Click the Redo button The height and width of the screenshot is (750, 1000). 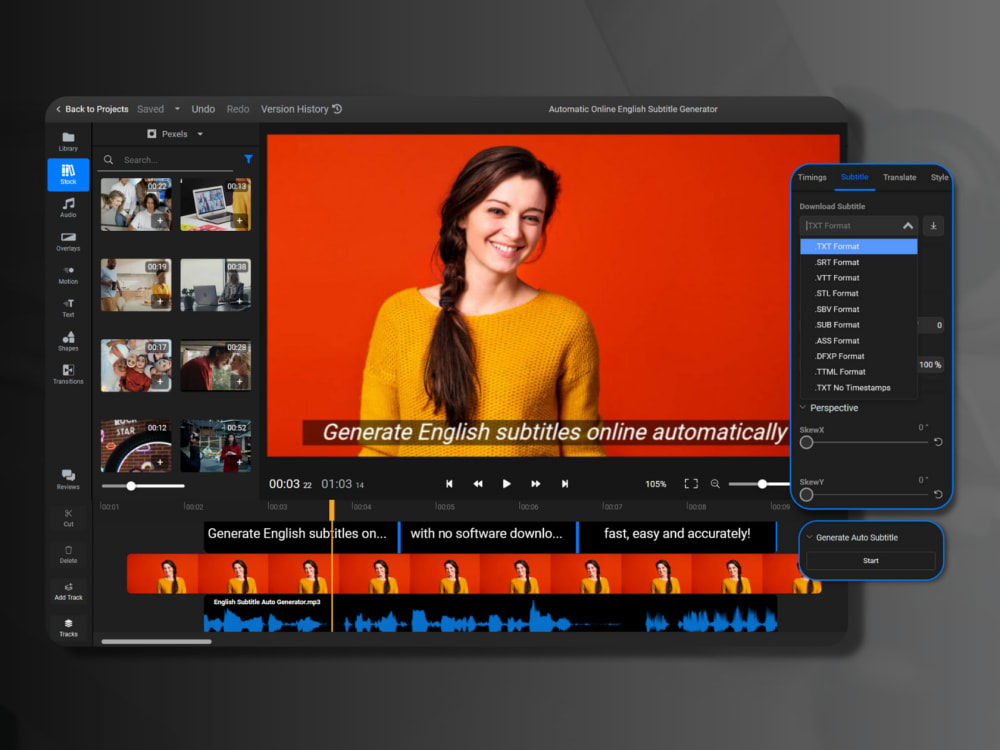point(238,109)
